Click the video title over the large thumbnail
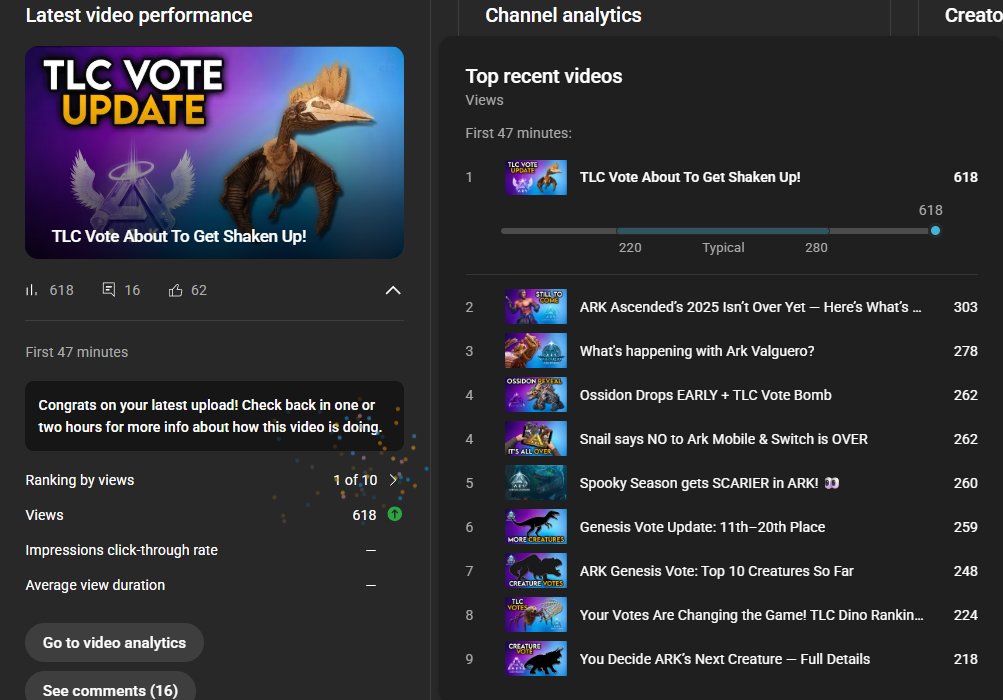 [179, 236]
